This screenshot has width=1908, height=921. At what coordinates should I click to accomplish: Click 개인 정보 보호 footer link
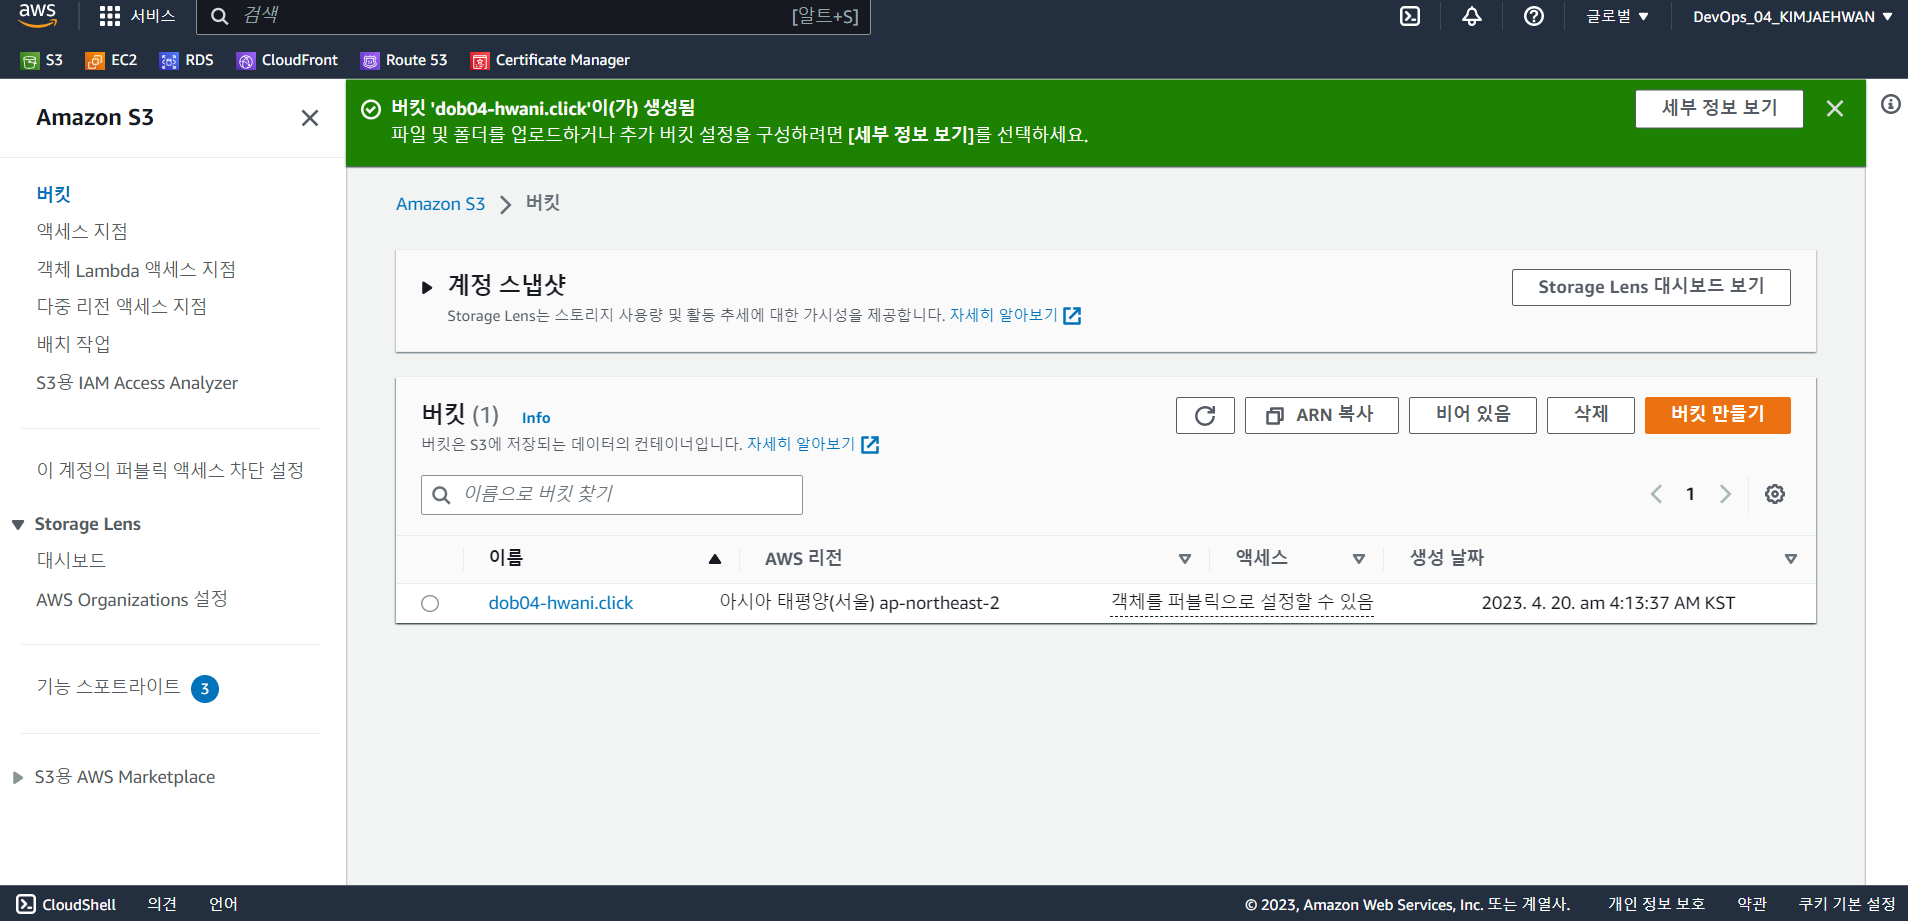pyautogui.click(x=1656, y=904)
